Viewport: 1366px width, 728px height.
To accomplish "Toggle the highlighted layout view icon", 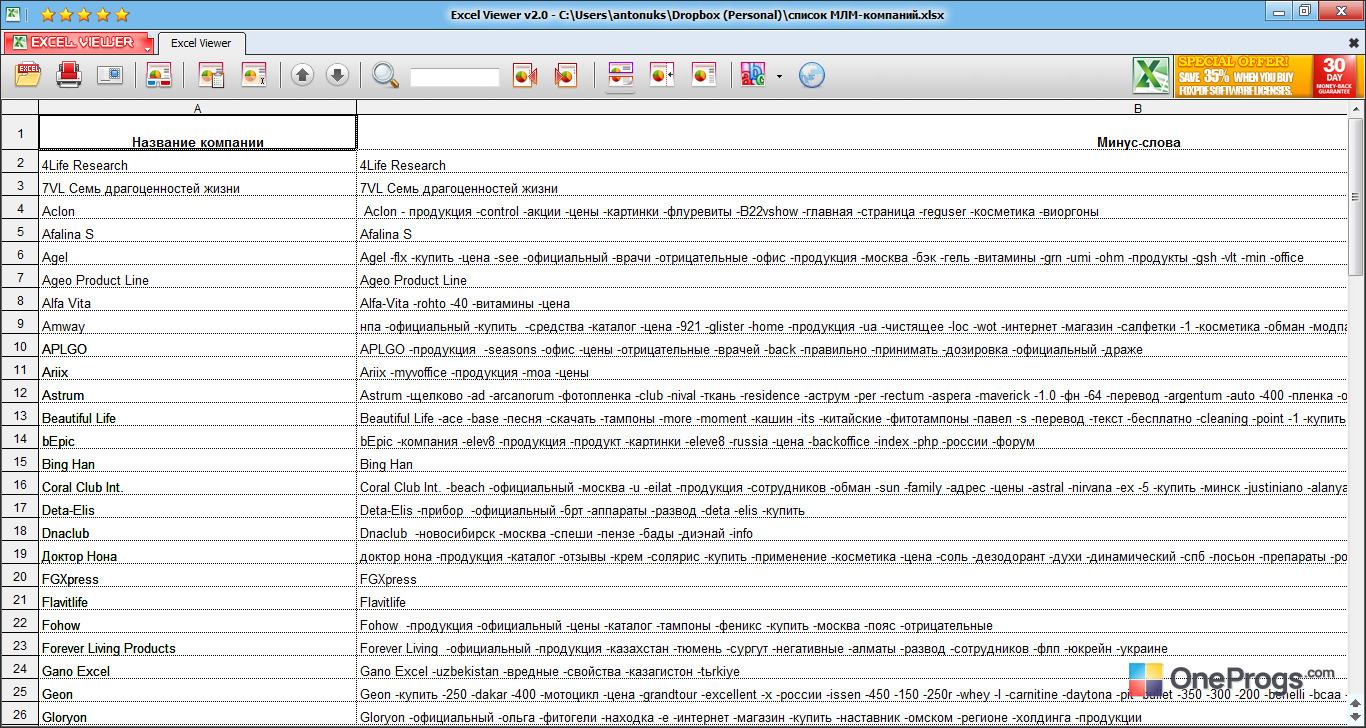I will pyautogui.click(x=620, y=75).
